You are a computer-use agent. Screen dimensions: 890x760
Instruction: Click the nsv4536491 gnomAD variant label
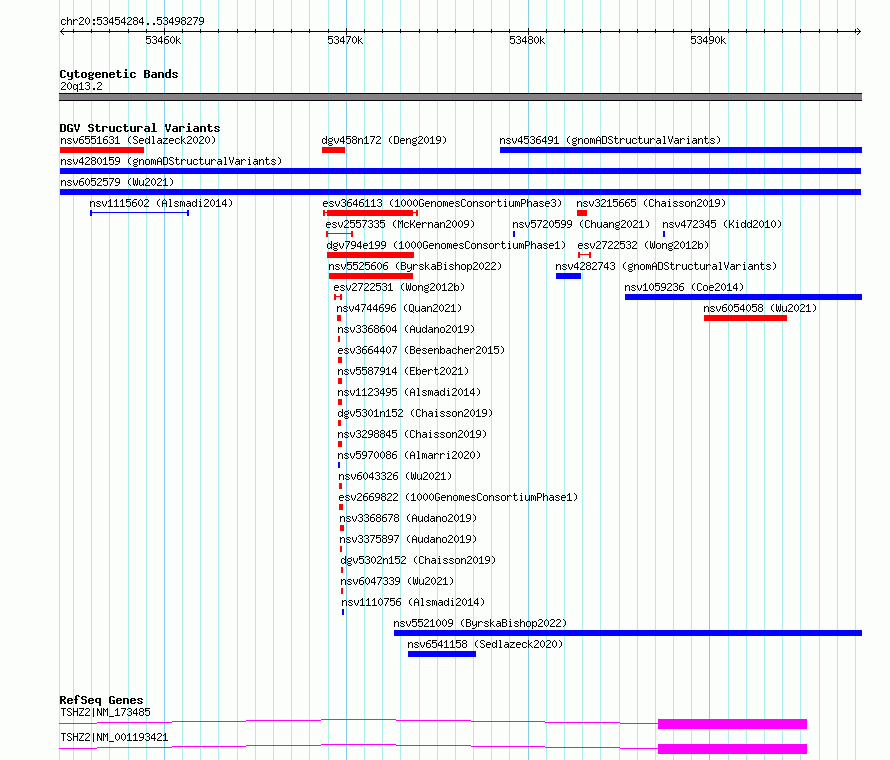point(610,140)
